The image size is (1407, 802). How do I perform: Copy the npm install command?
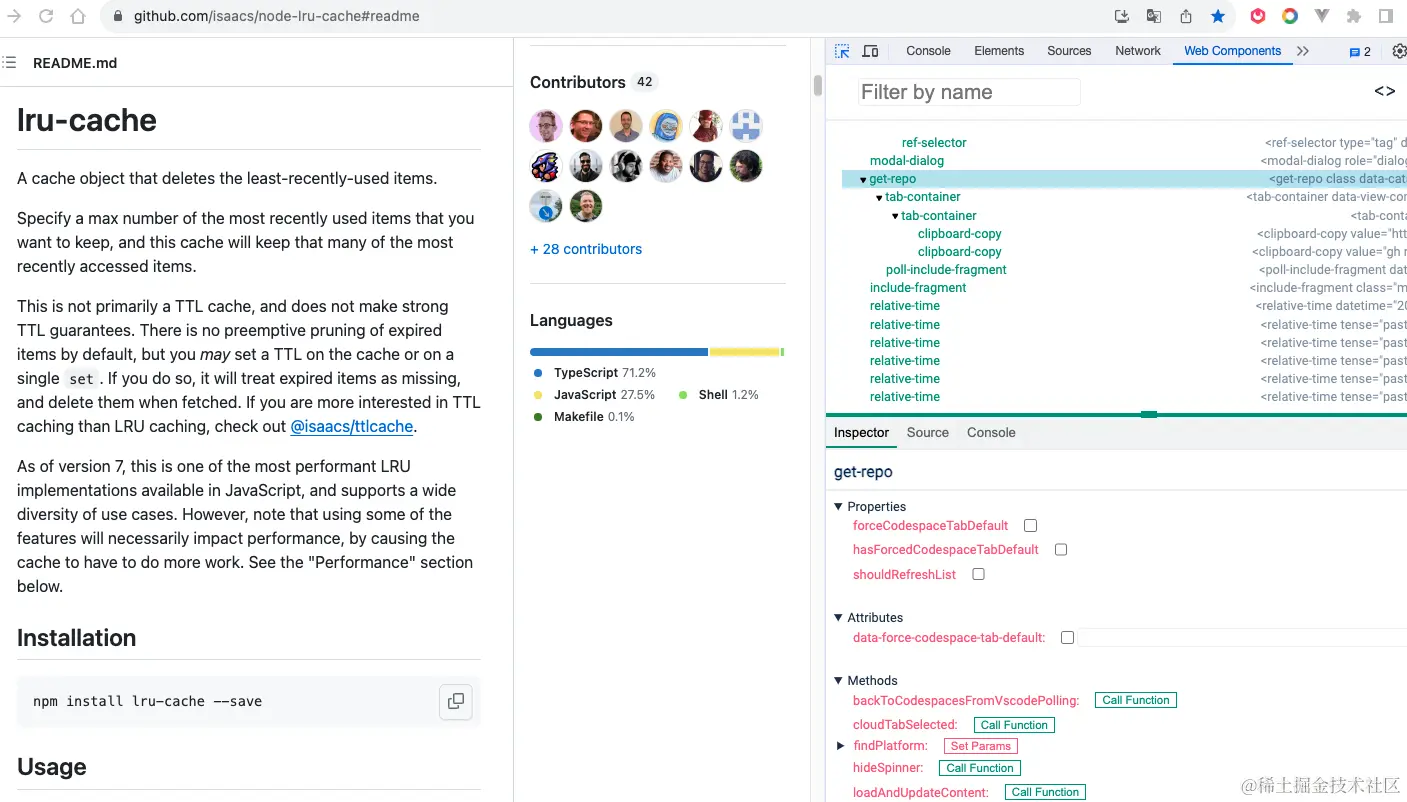pos(455,701)
